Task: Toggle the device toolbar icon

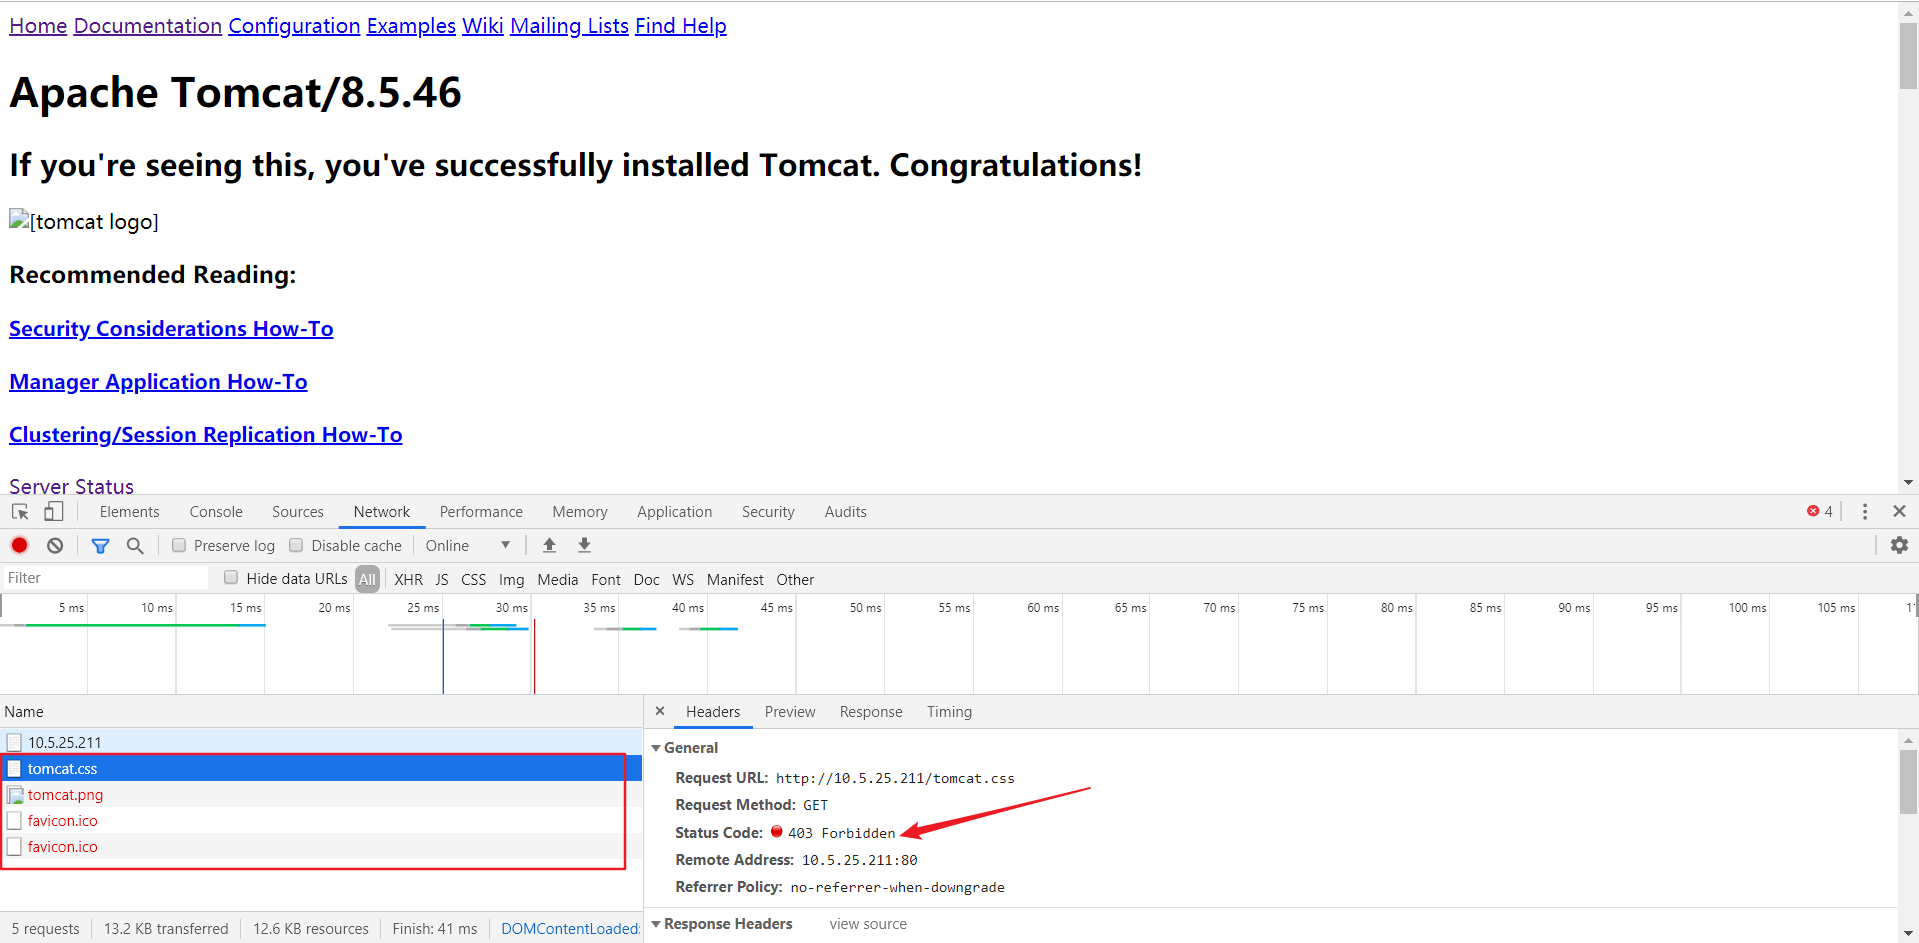Action: click(x=53, y=512)
